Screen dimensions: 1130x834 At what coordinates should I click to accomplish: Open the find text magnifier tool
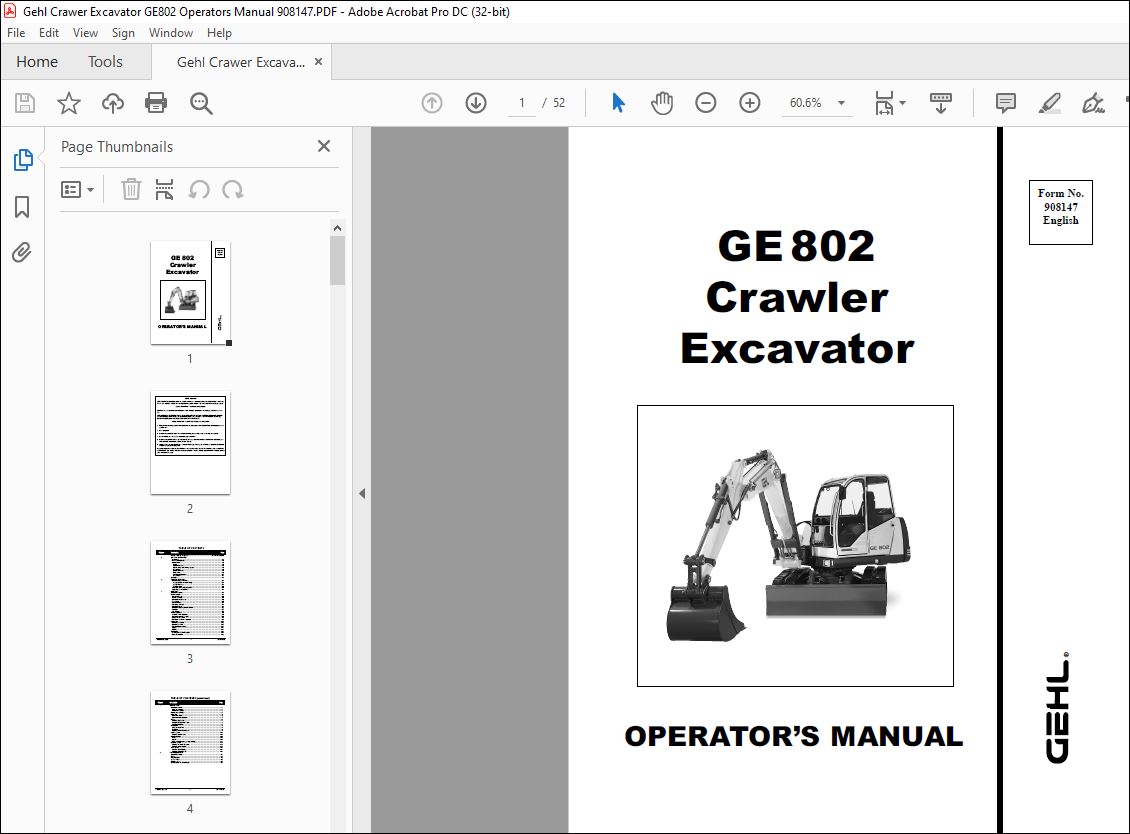[201, 103]
